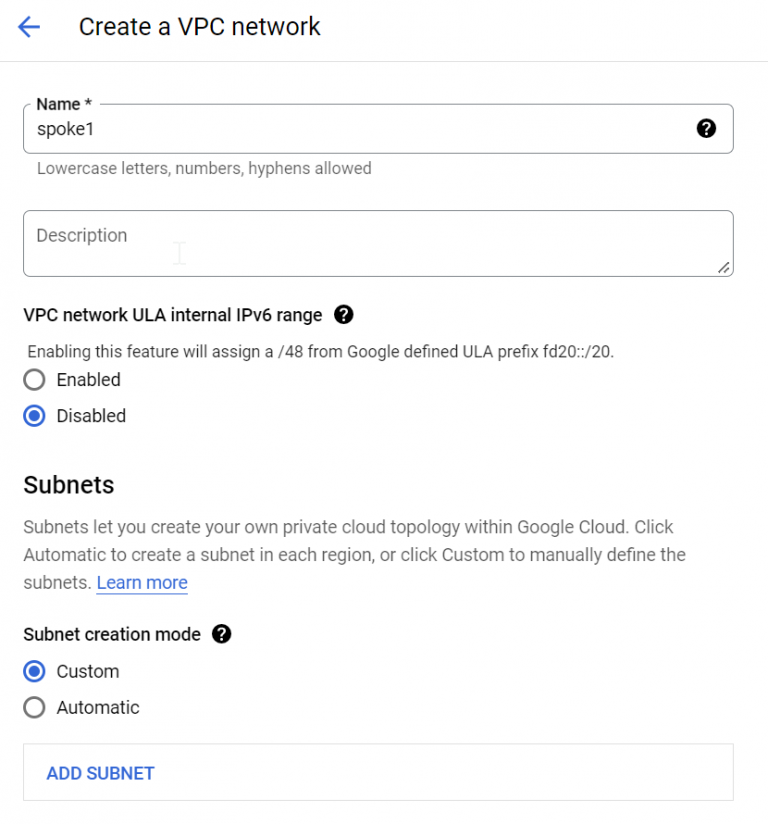Select Custom subnet creation mode
This screenshot has height=824, width=768.
coord(34,671)
